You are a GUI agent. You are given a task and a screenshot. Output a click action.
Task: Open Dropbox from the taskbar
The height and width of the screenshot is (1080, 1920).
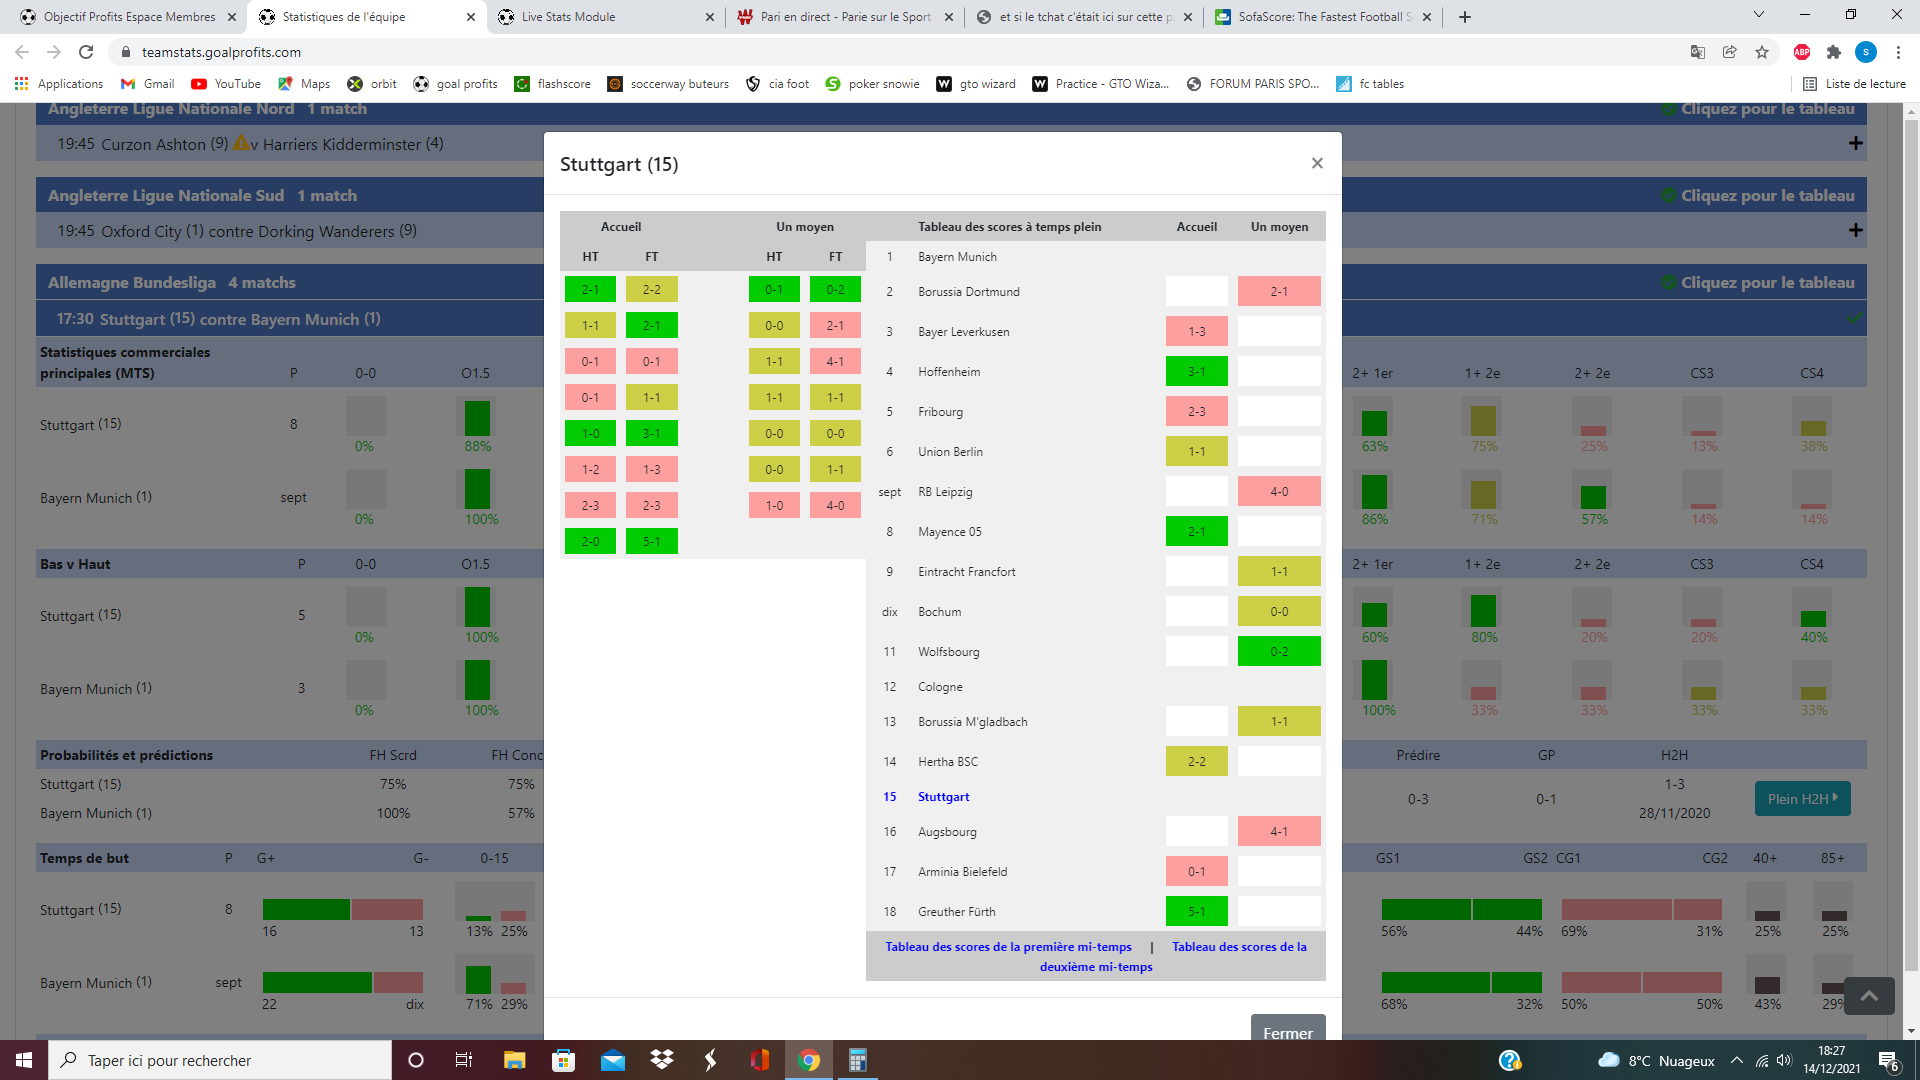662,1060
